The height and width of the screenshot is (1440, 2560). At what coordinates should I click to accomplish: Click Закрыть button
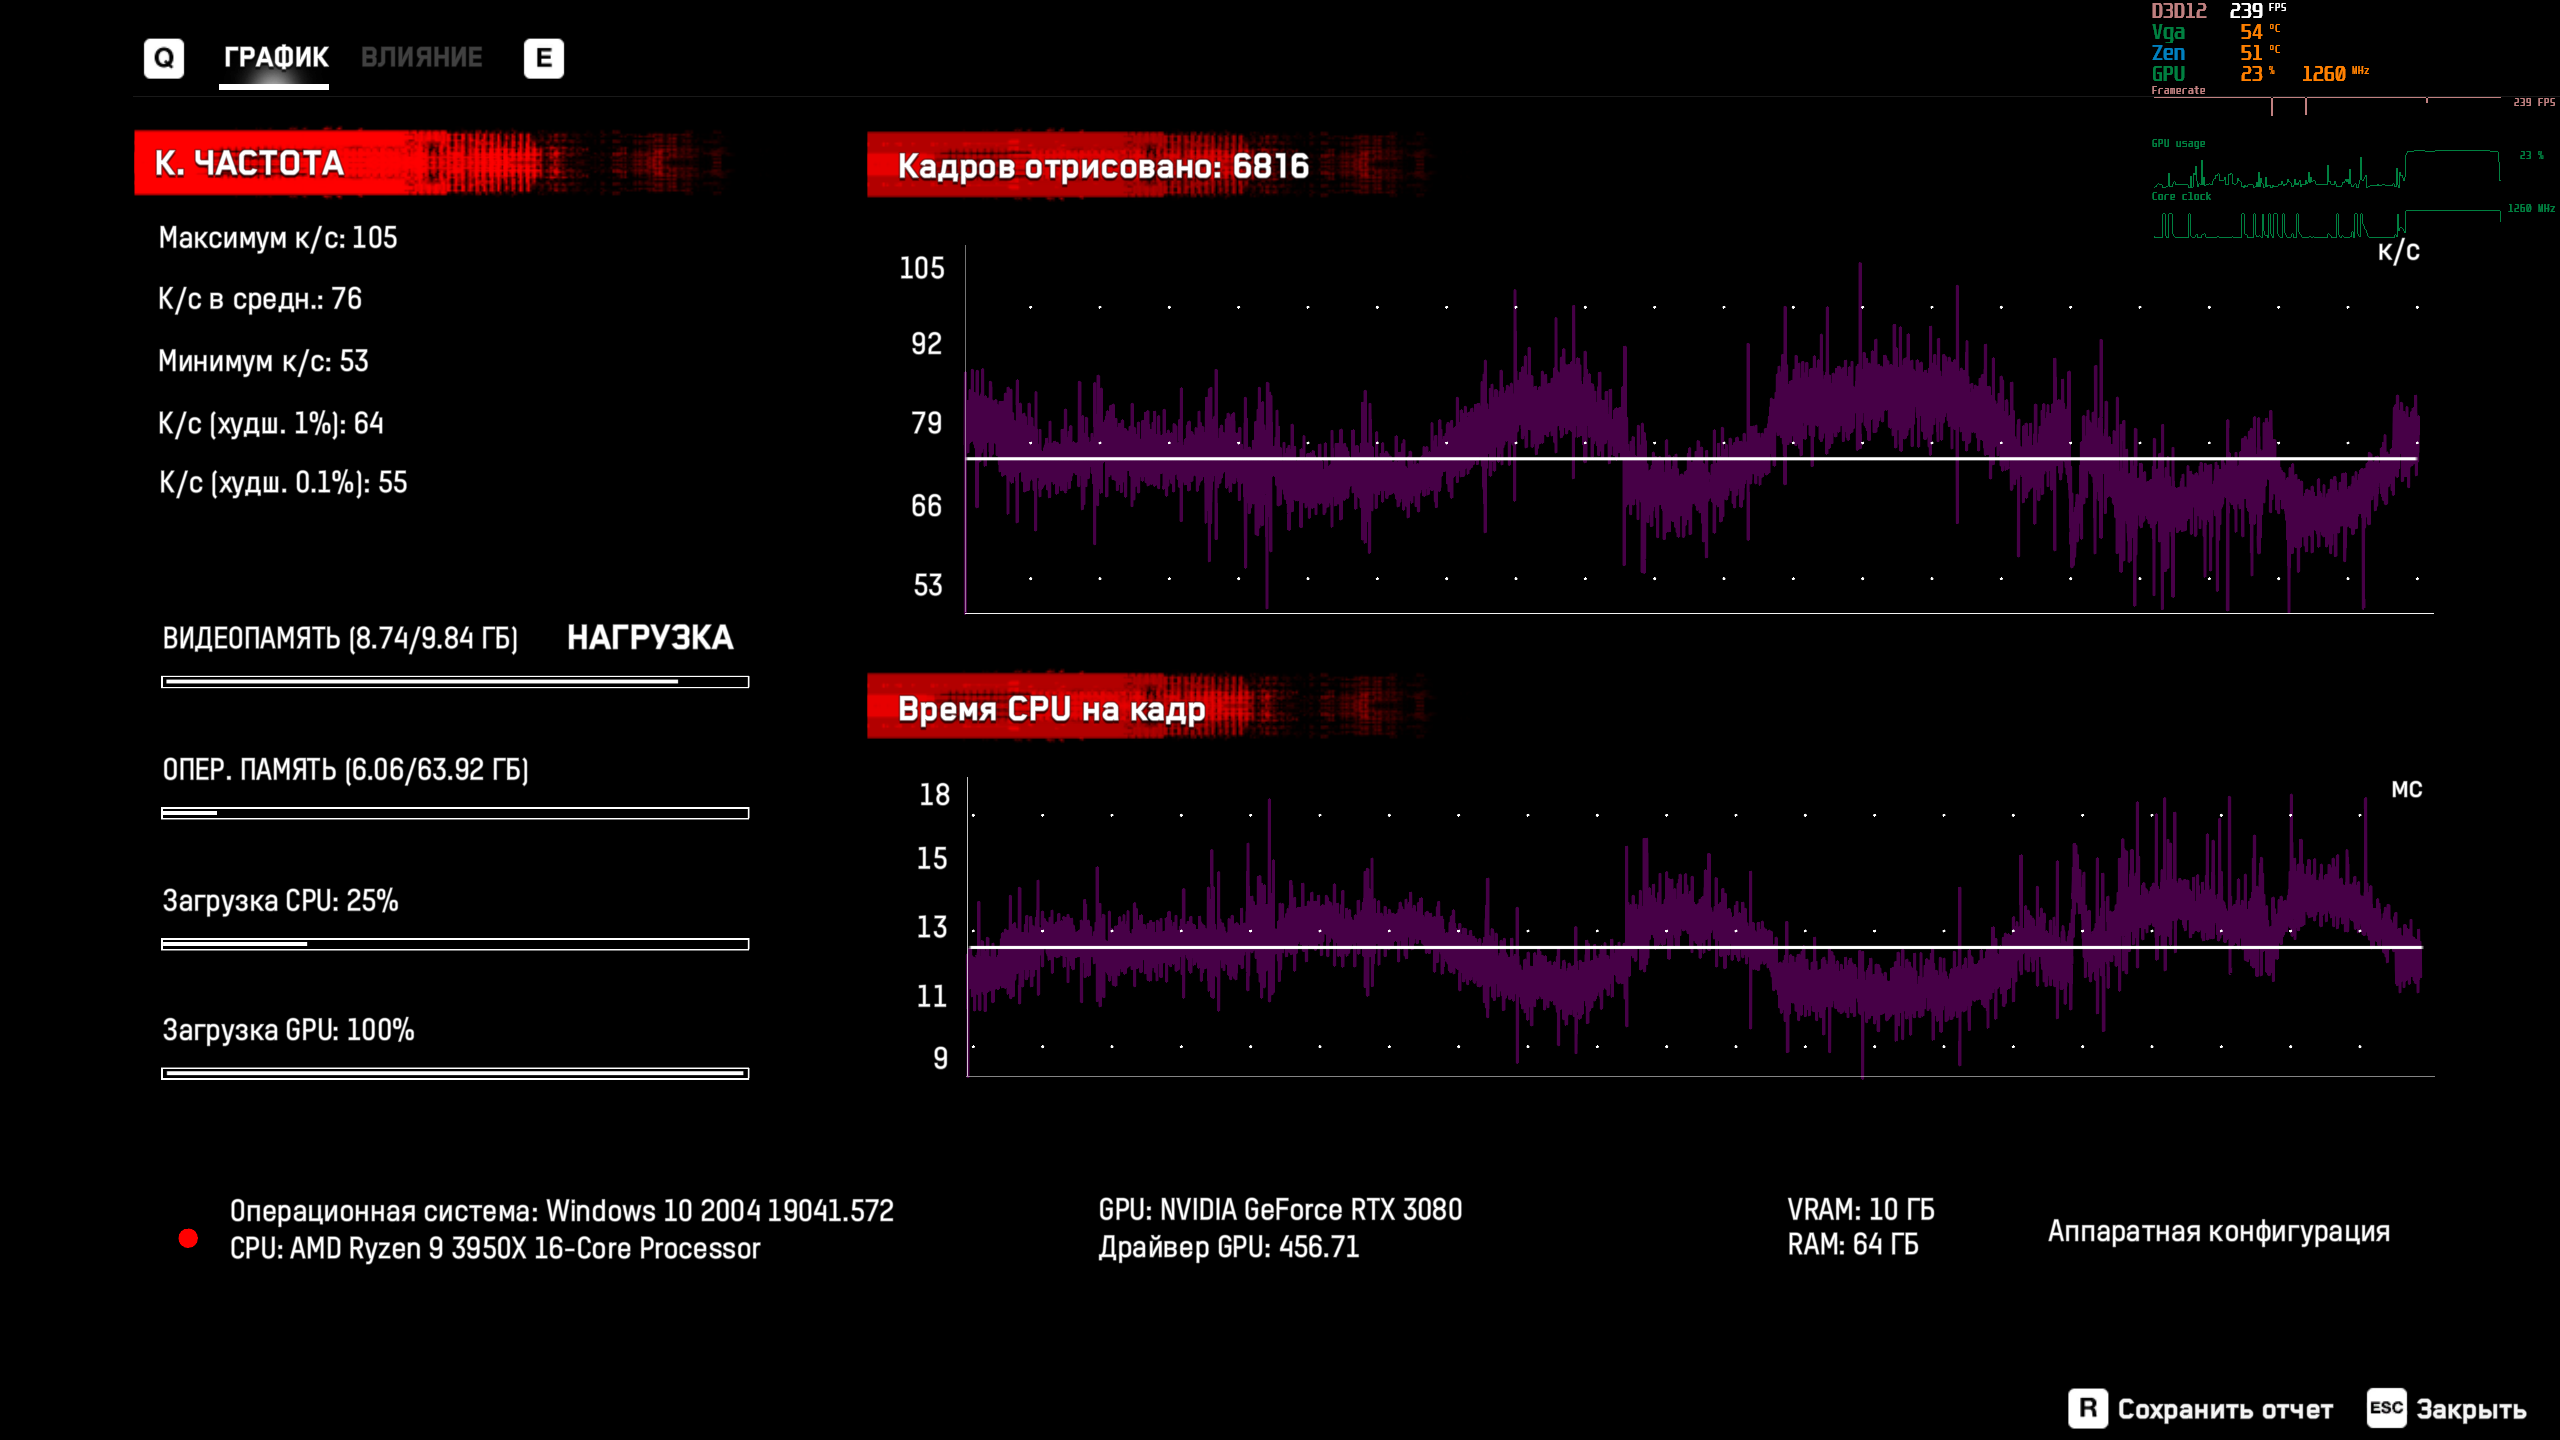tap(2471, 1409)
